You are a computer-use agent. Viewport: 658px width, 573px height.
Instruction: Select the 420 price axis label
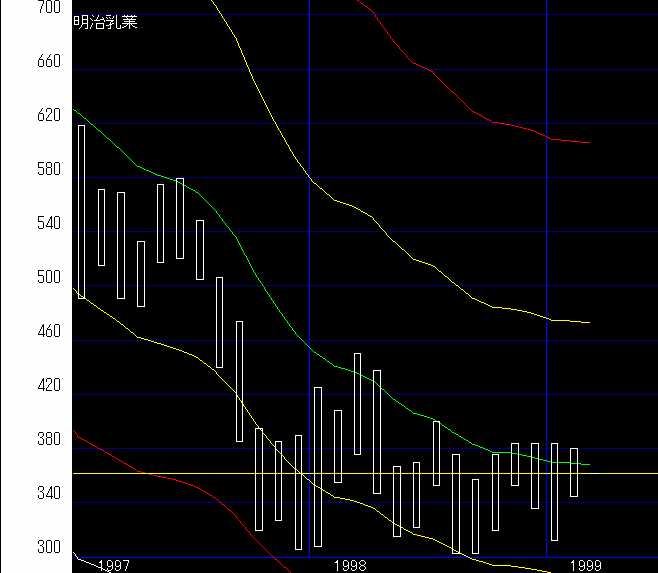(20, 386)
